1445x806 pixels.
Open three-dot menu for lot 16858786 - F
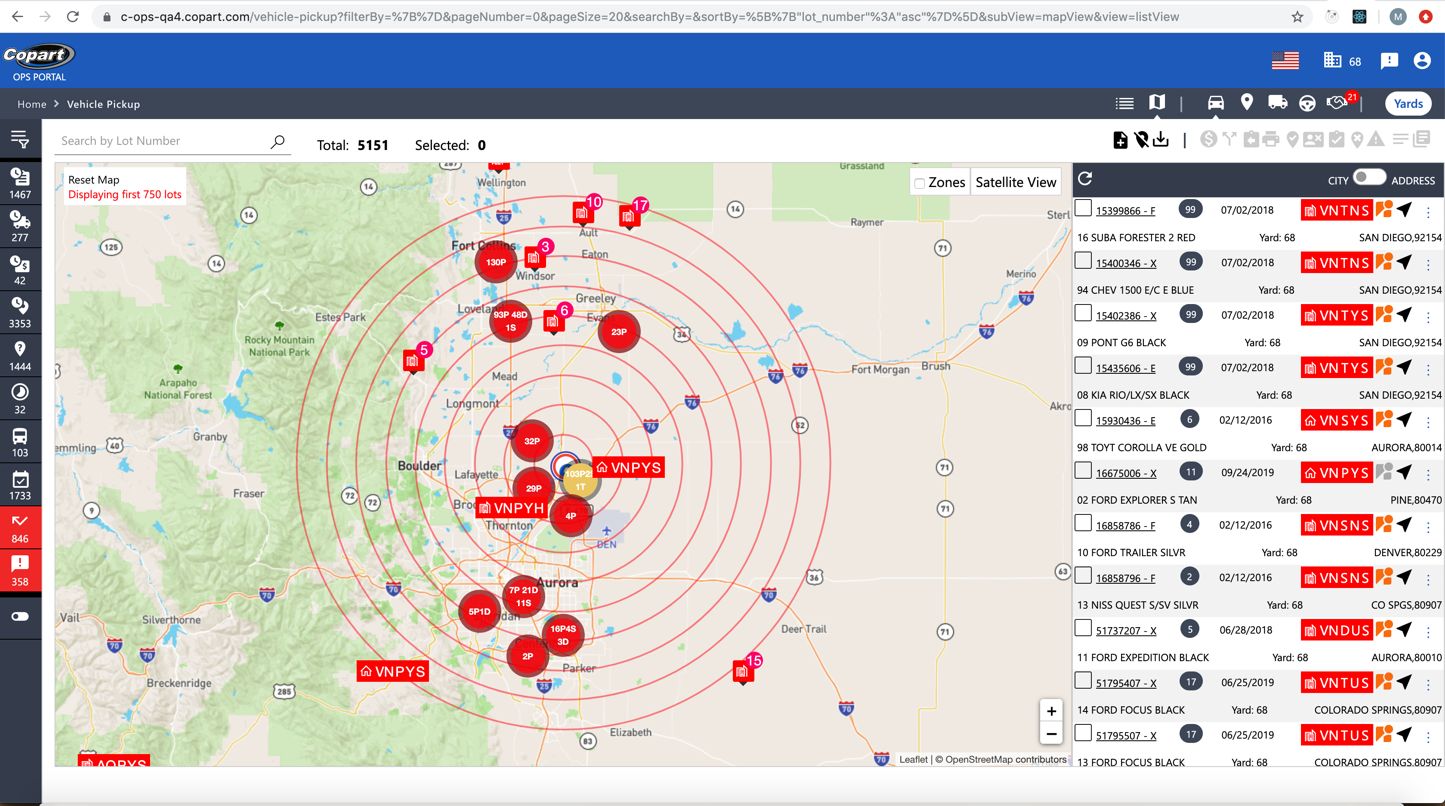click(1428, 527)
